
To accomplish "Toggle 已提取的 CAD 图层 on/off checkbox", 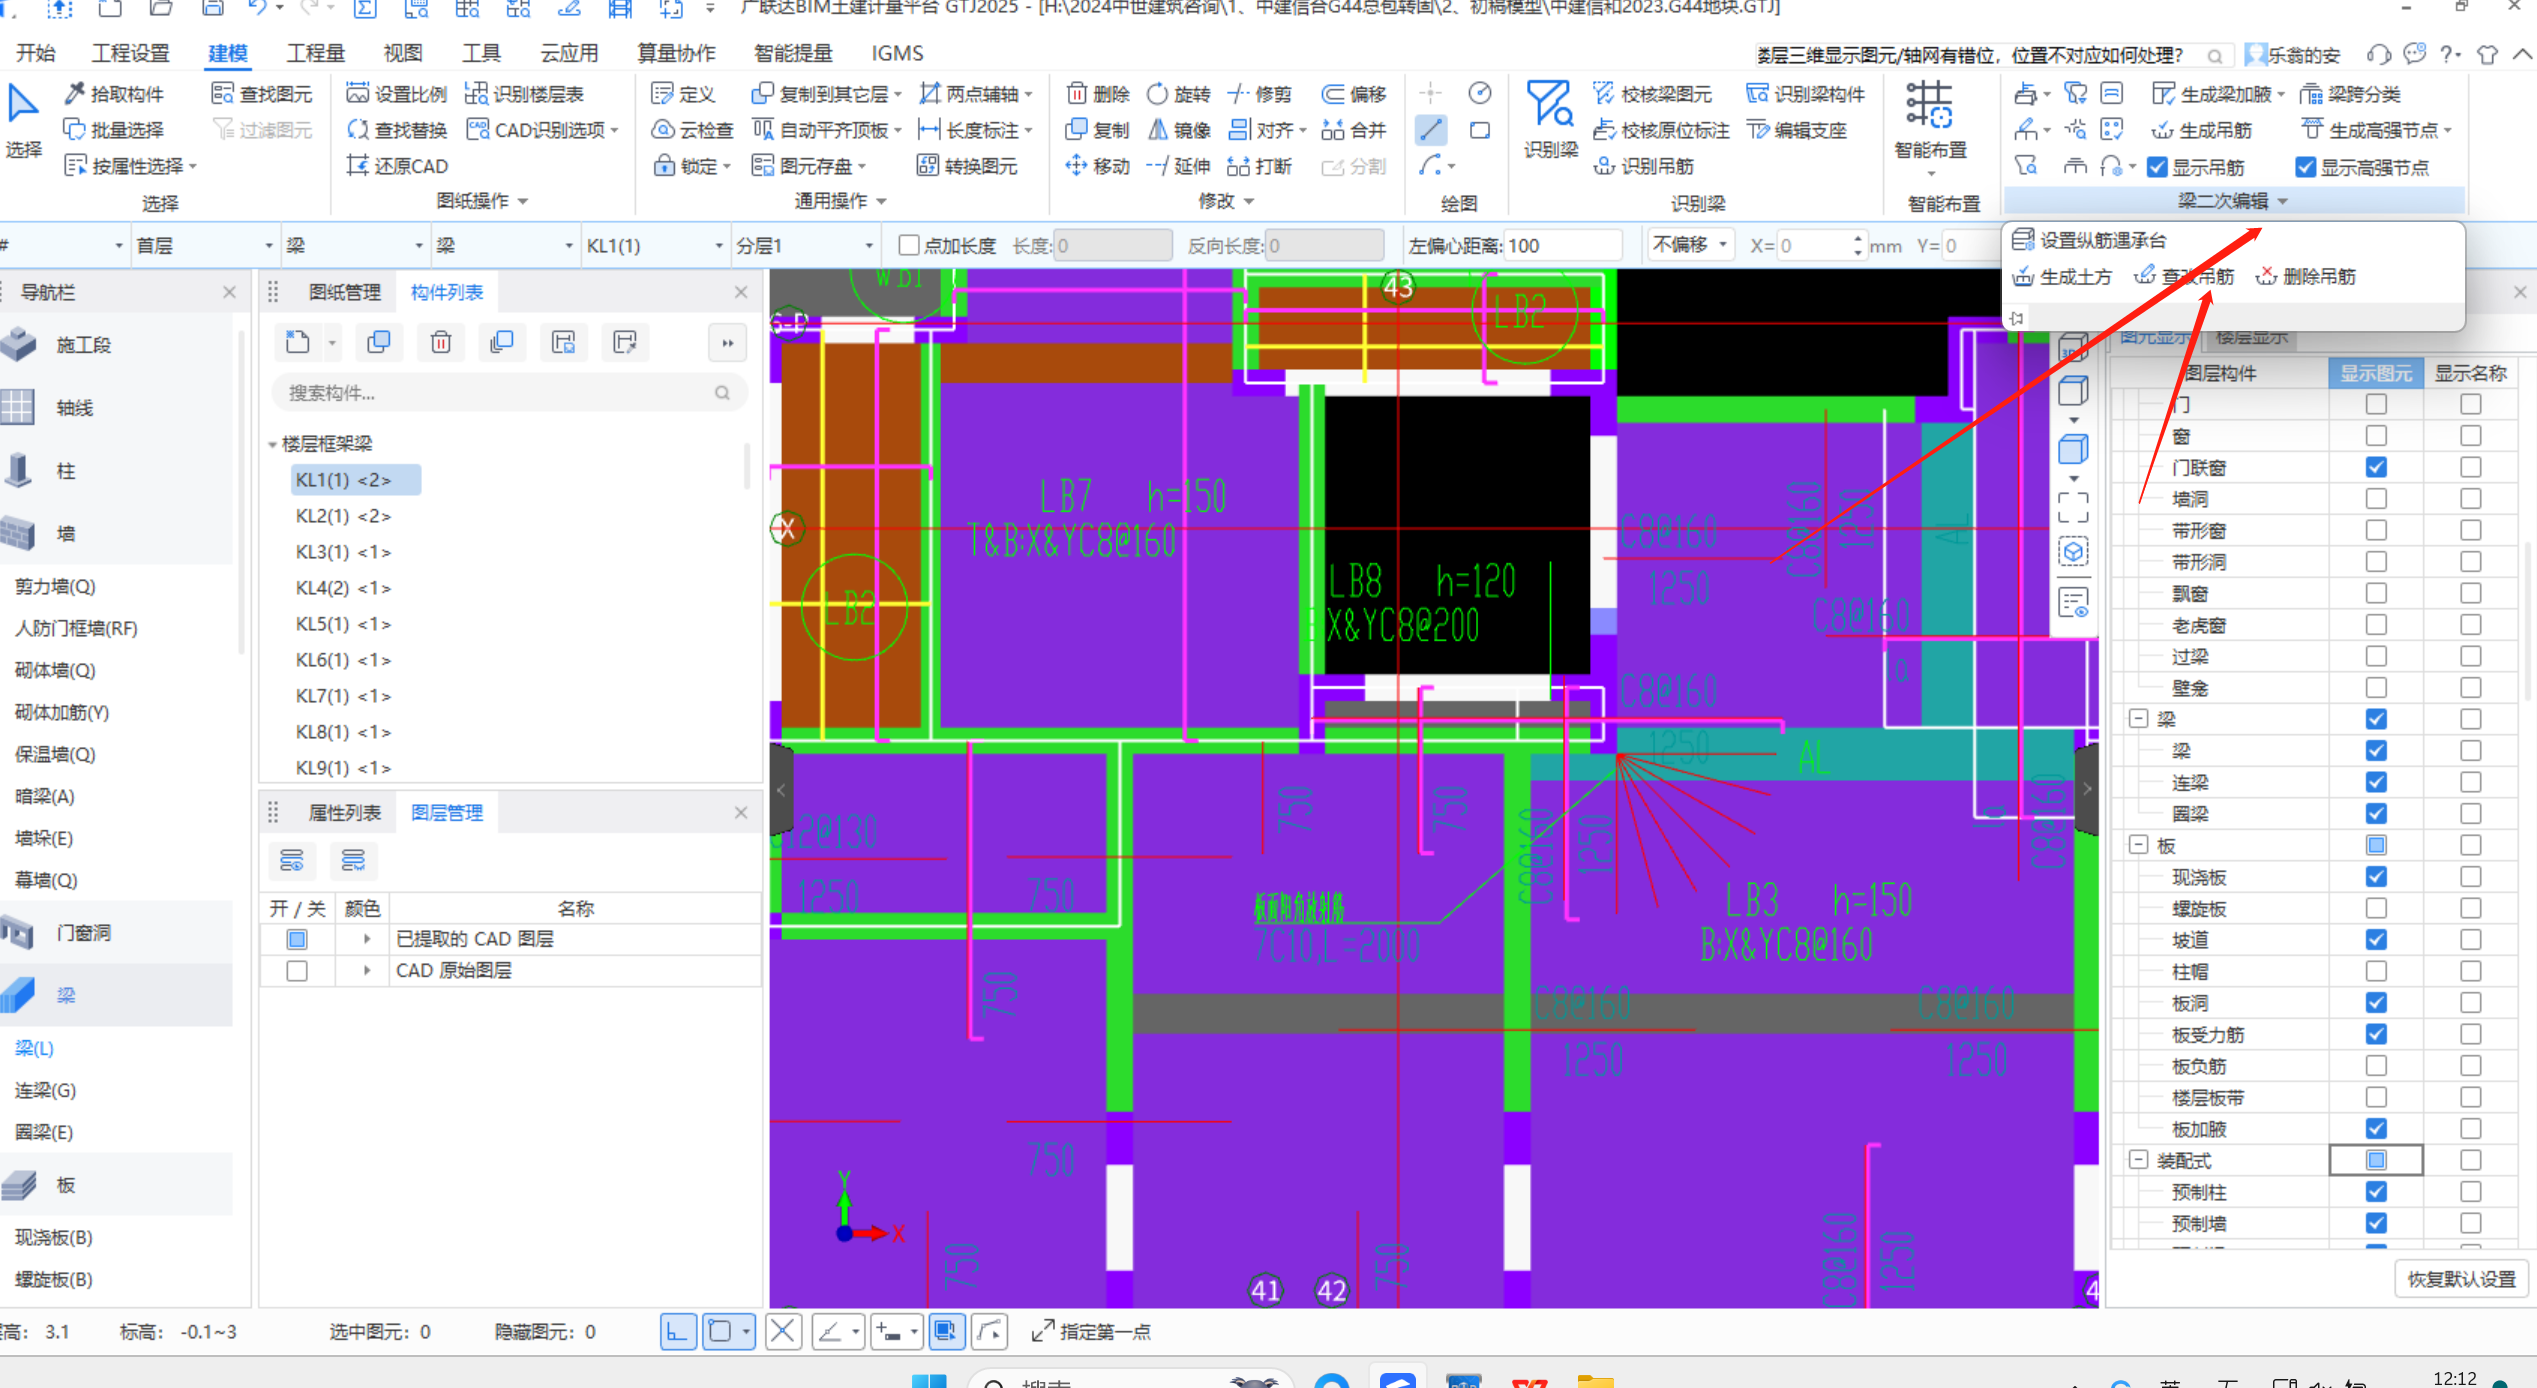I will click(x=297, y=938).
